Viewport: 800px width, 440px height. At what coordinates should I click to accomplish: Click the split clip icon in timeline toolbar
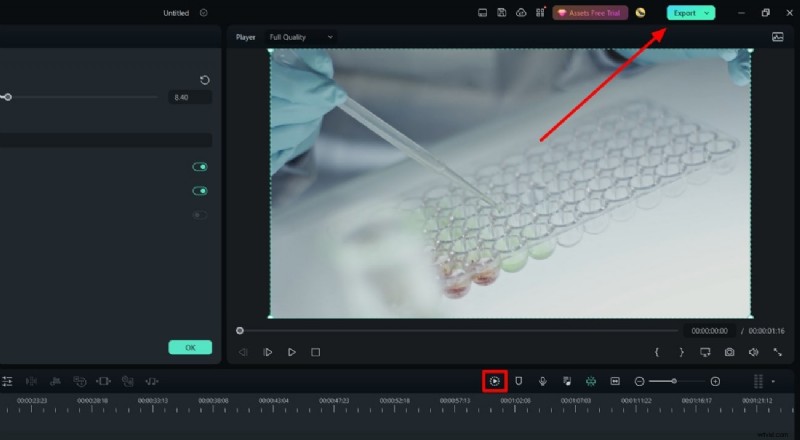click(31, 381)
